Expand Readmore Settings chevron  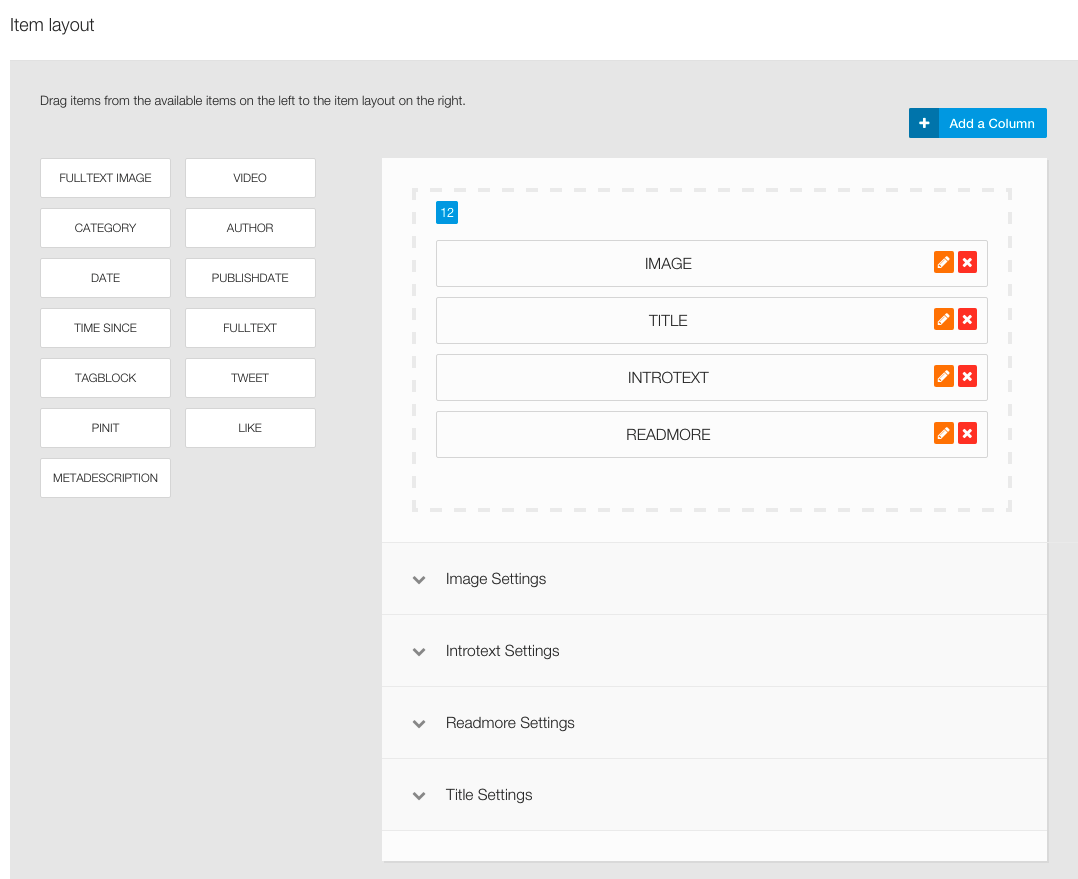pos(419,724)
